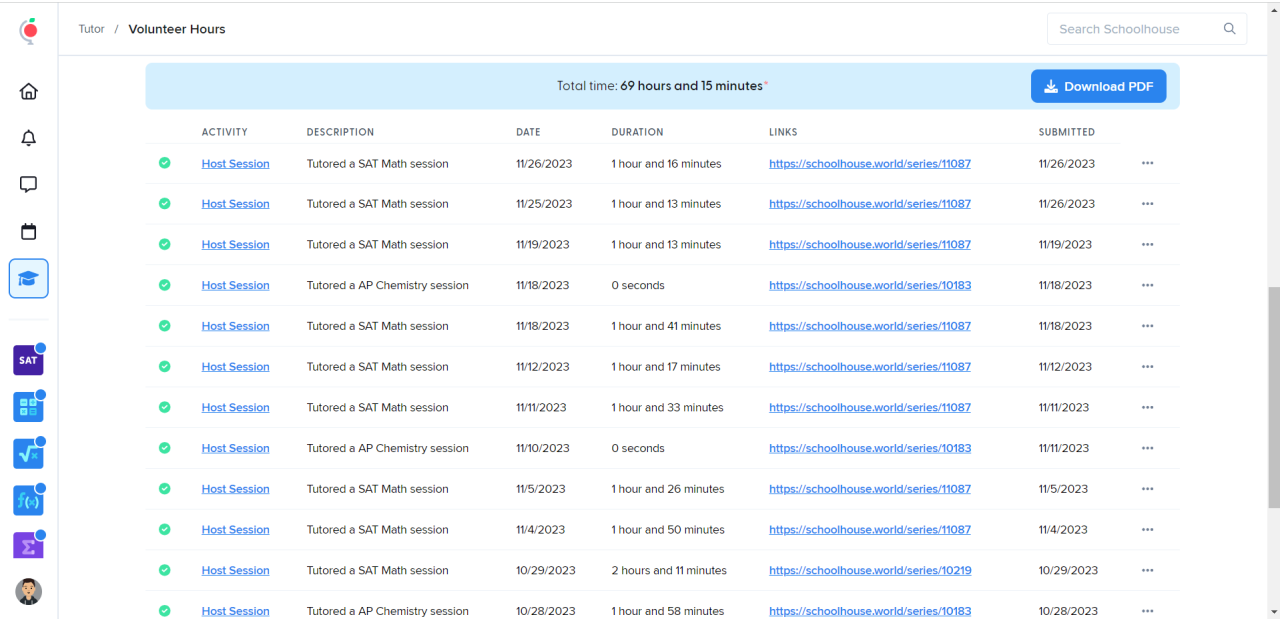Click the DURATION column header

[x=637, y=132]
